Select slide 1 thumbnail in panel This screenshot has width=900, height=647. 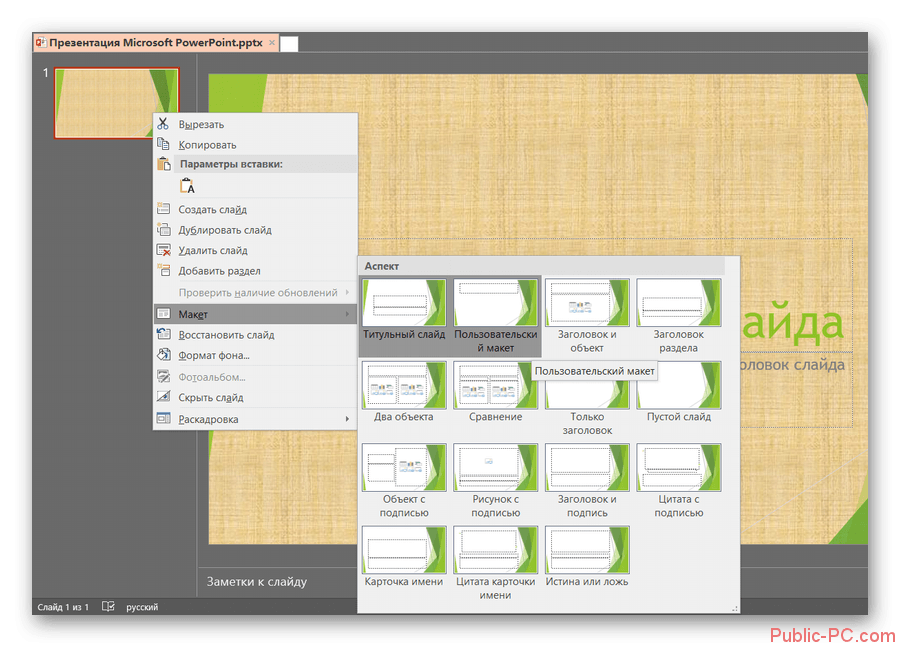pyautogui.click(x=116, y=103)
